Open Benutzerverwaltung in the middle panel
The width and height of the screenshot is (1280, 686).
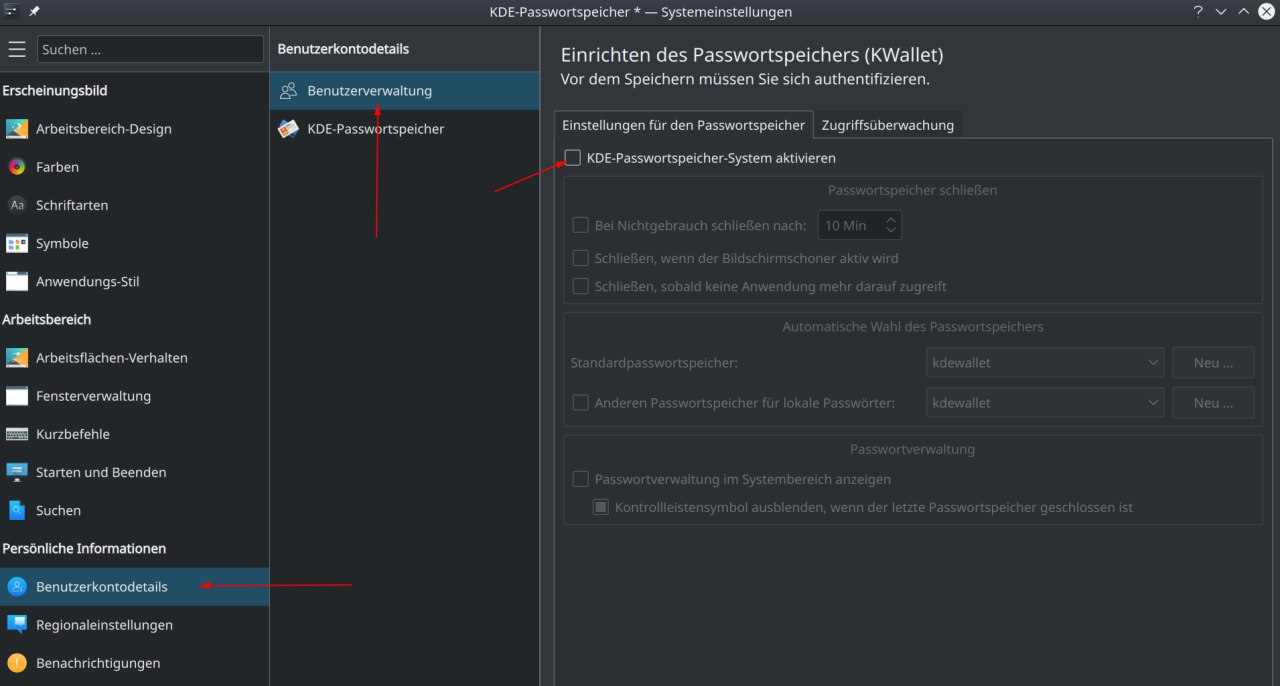coord(404,91)
